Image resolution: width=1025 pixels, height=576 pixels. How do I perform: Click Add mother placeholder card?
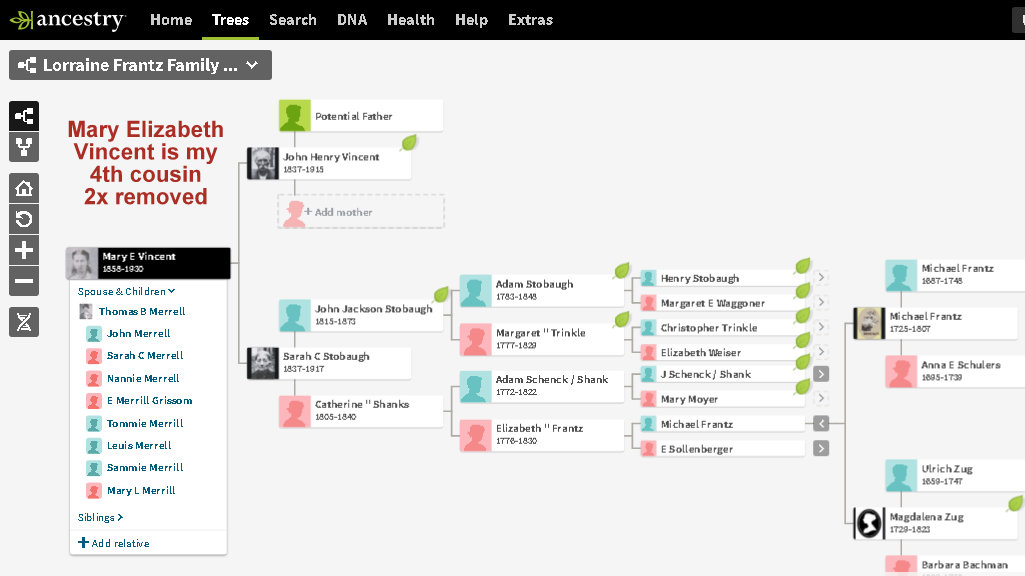(x=361, y=212)
